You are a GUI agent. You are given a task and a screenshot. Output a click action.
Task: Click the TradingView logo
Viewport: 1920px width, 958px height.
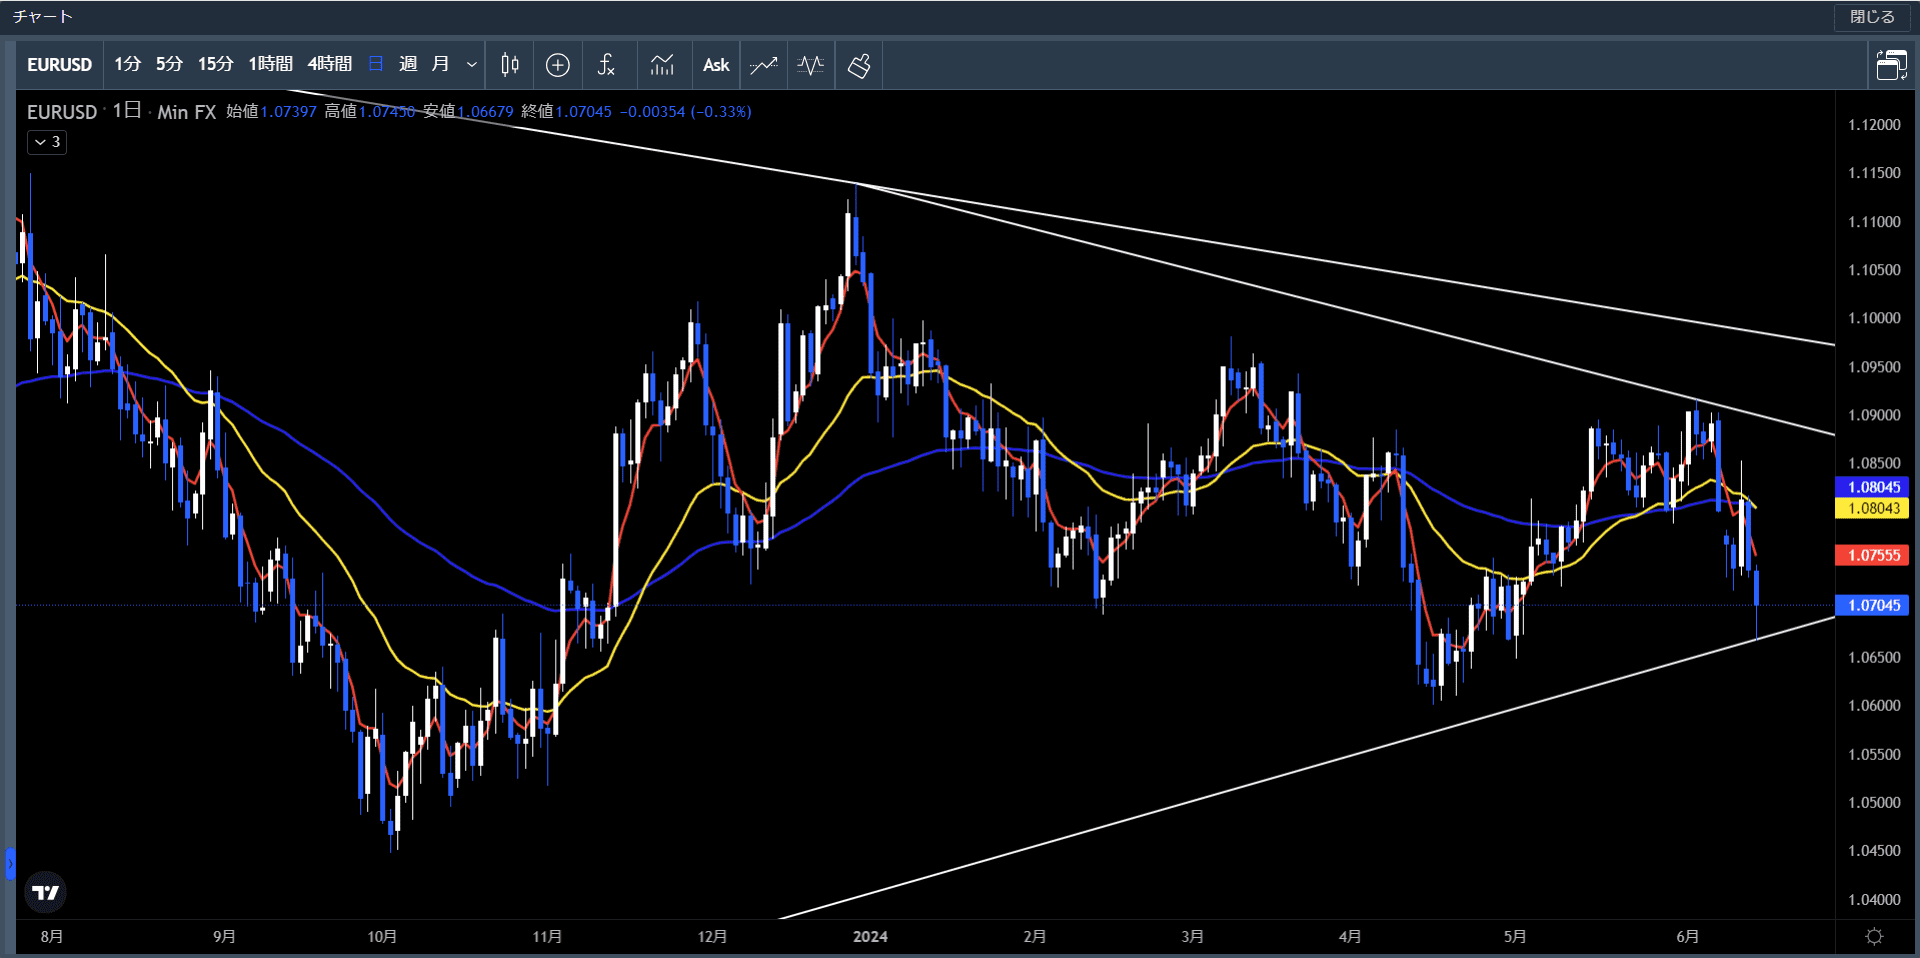[45, 892]
